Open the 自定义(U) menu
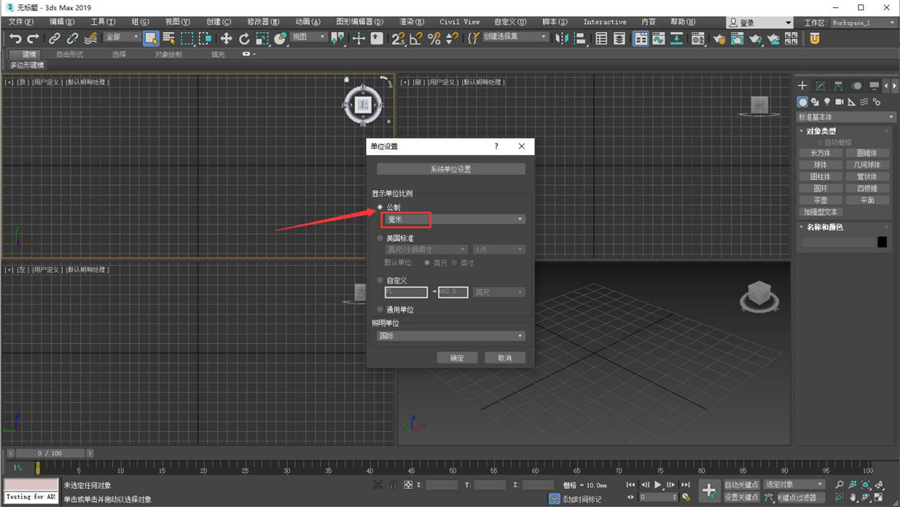900x507 pixels. (x=510, y=22)
